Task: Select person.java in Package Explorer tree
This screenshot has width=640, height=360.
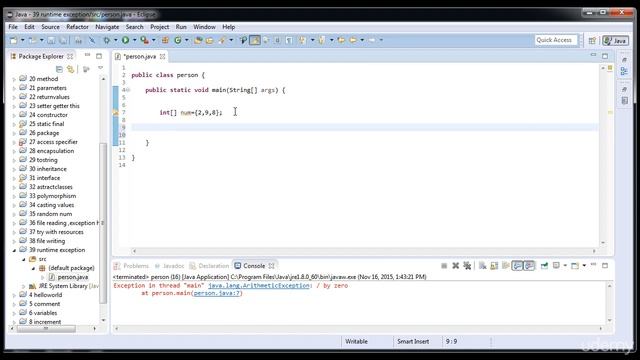Action: click(72, 277)
